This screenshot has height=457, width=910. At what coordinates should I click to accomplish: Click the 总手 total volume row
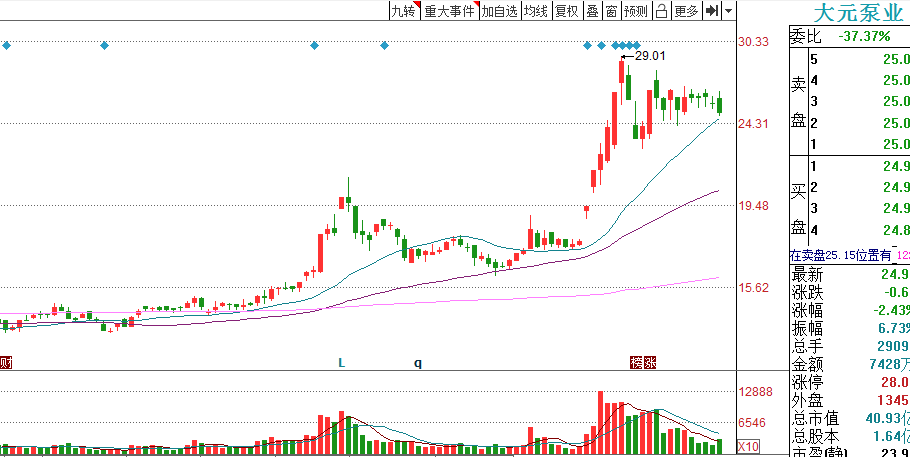click(850, 347)
